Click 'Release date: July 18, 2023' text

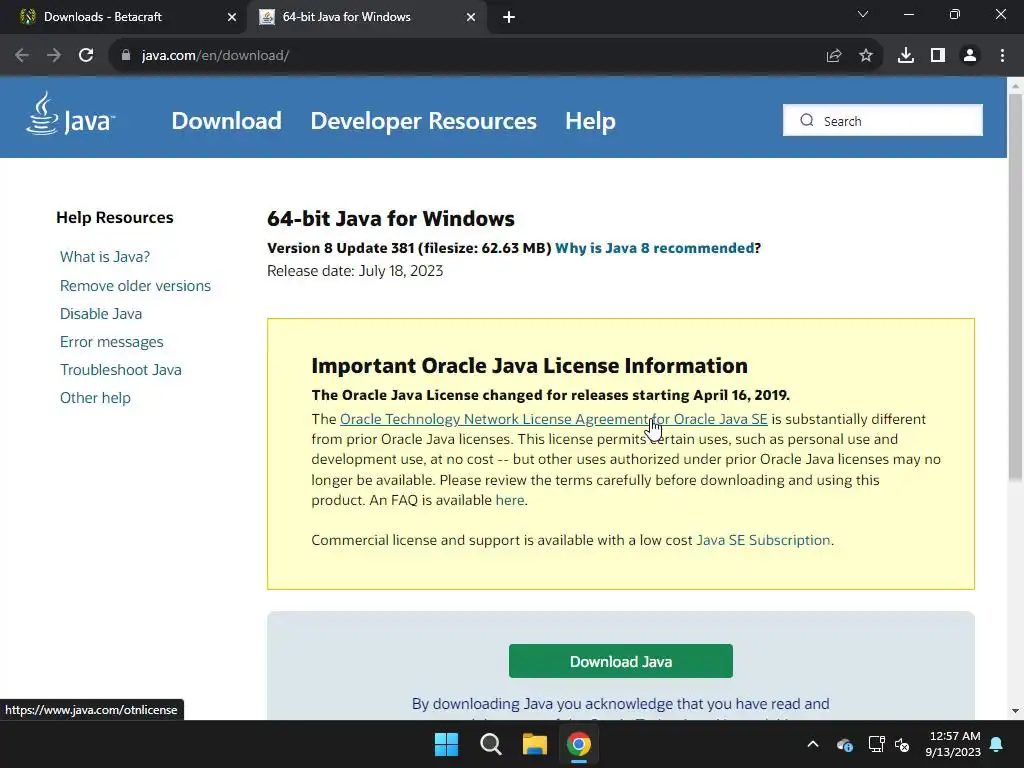[355, 271]
